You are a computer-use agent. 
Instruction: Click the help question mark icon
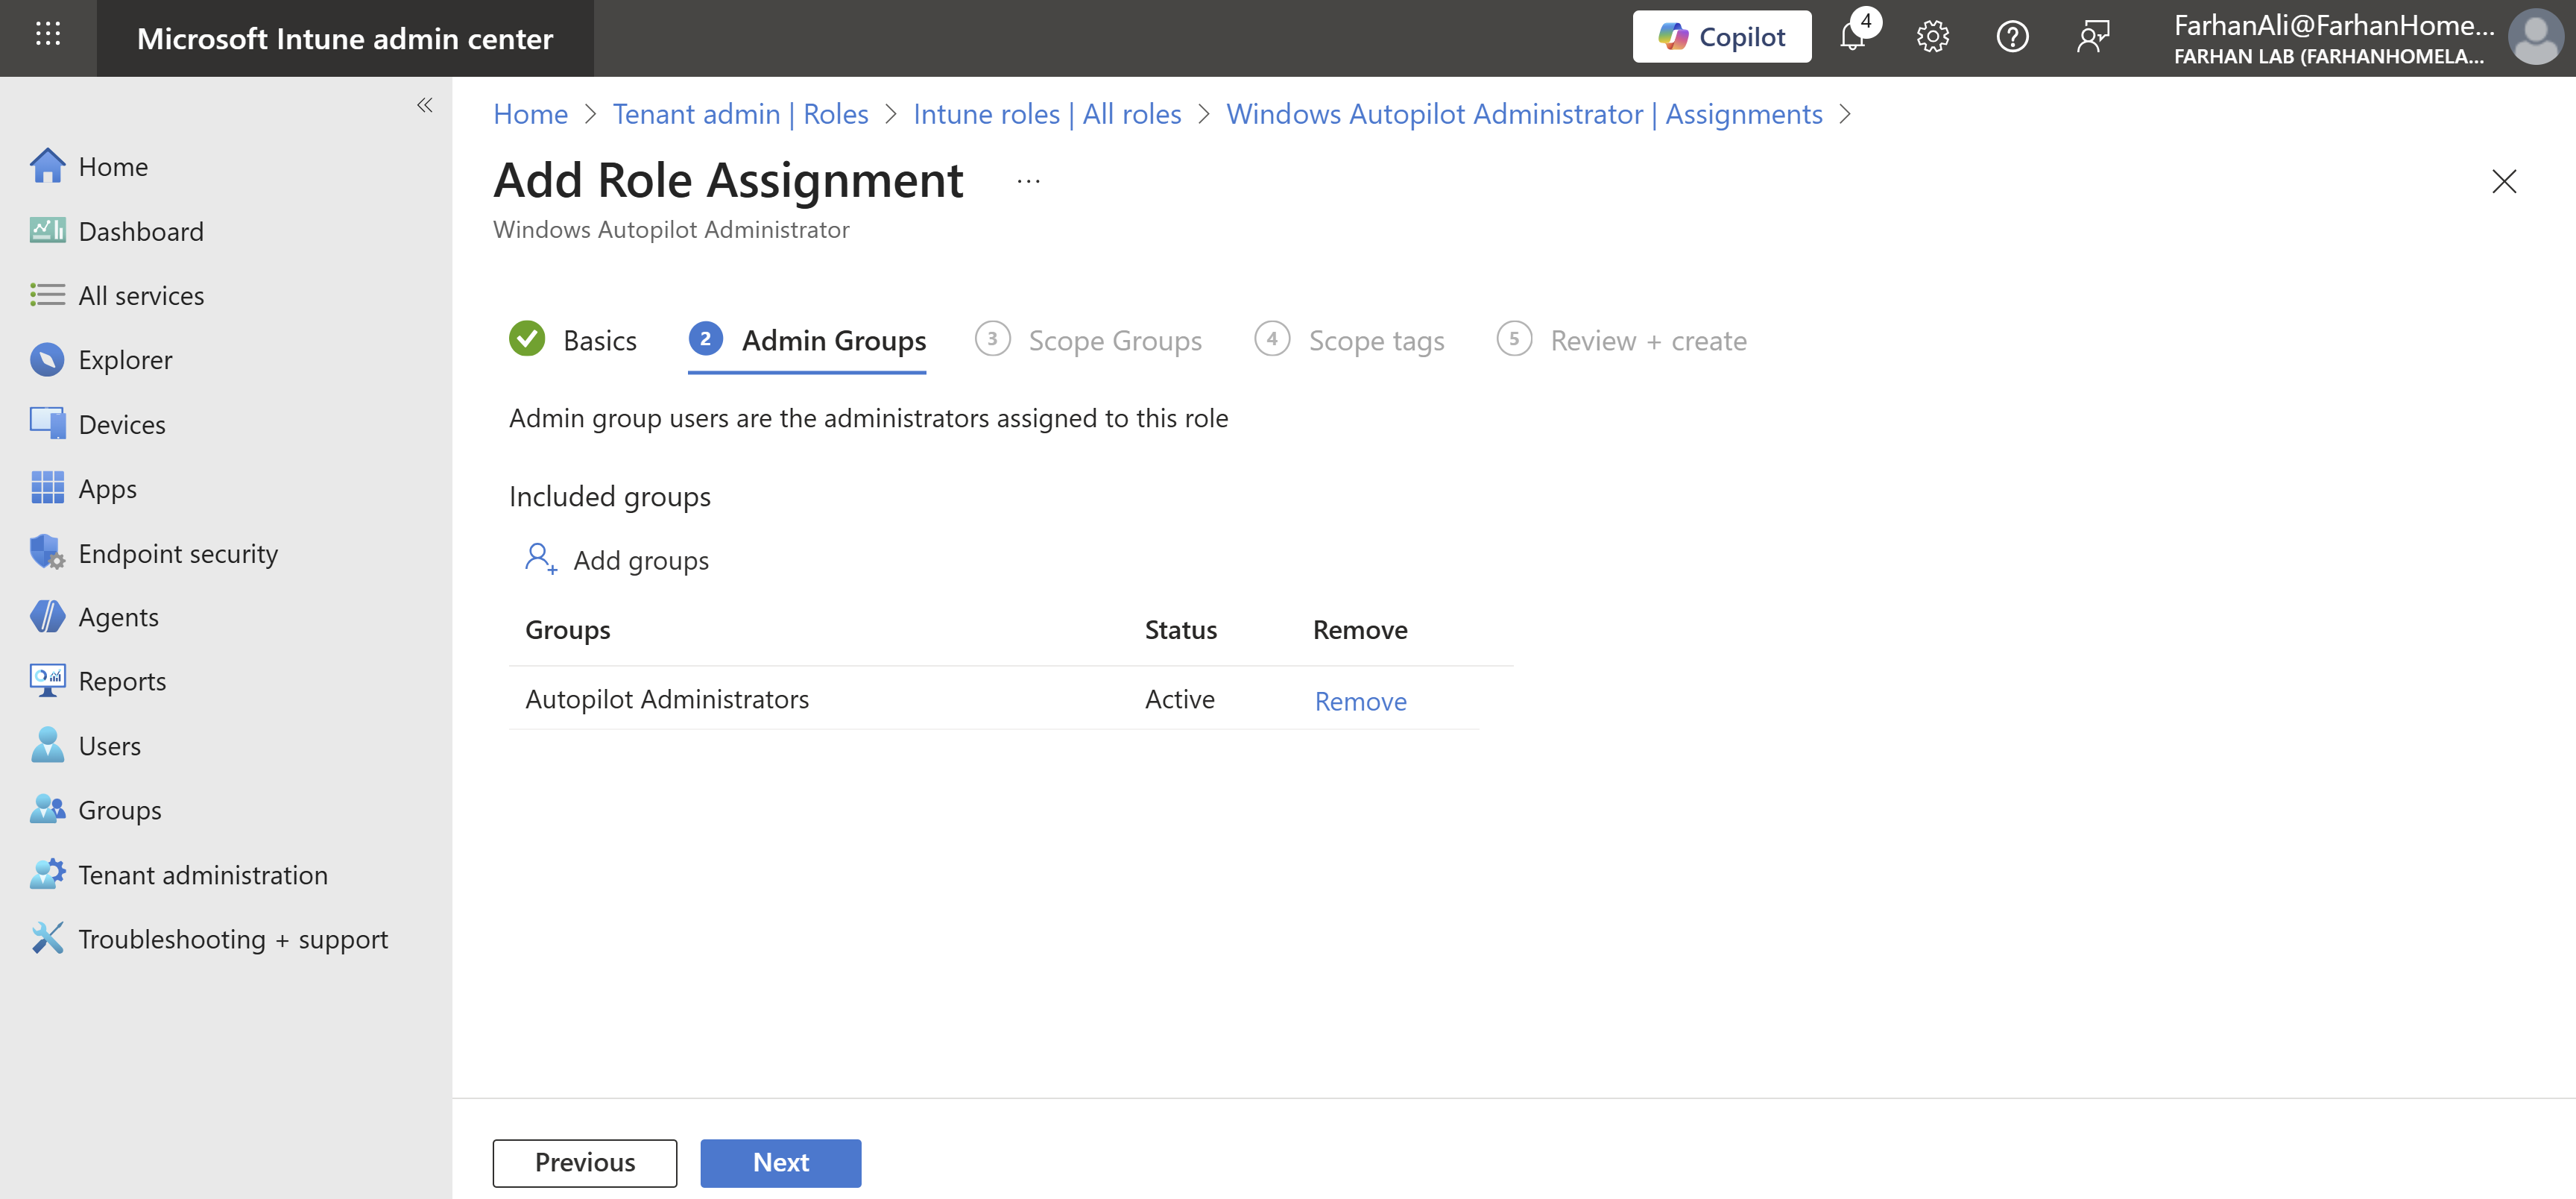[2012, 38]
